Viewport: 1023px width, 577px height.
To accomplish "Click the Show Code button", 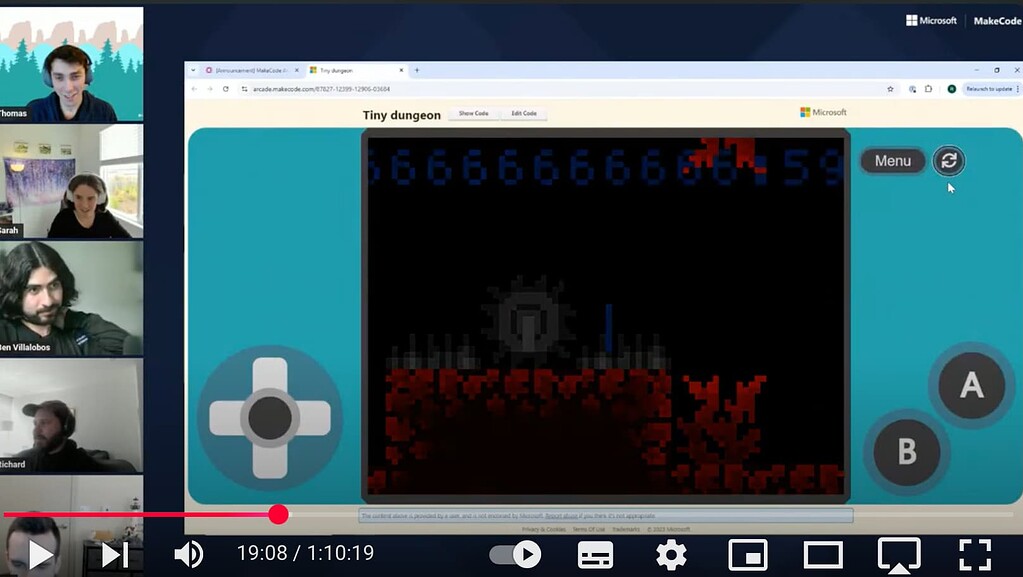I will [473, 114].
